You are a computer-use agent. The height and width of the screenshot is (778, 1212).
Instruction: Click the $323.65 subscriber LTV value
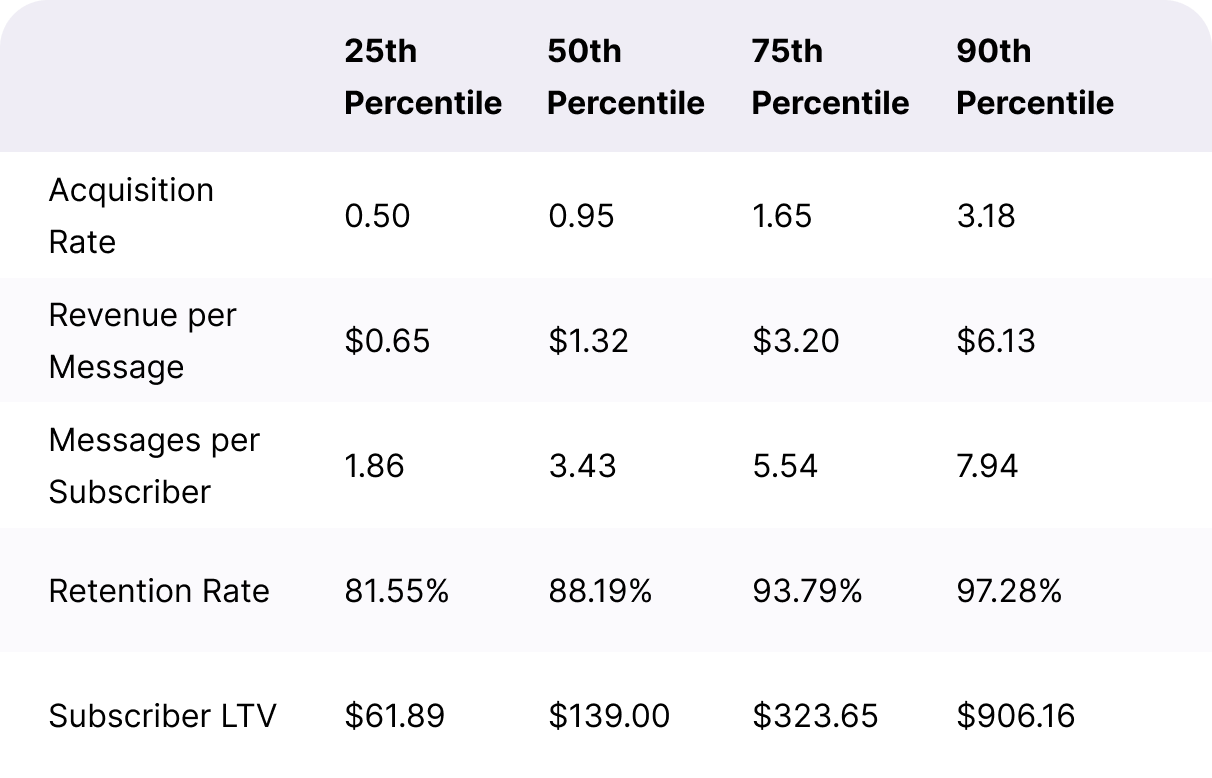pyautogui.click(x=814, y=716)
